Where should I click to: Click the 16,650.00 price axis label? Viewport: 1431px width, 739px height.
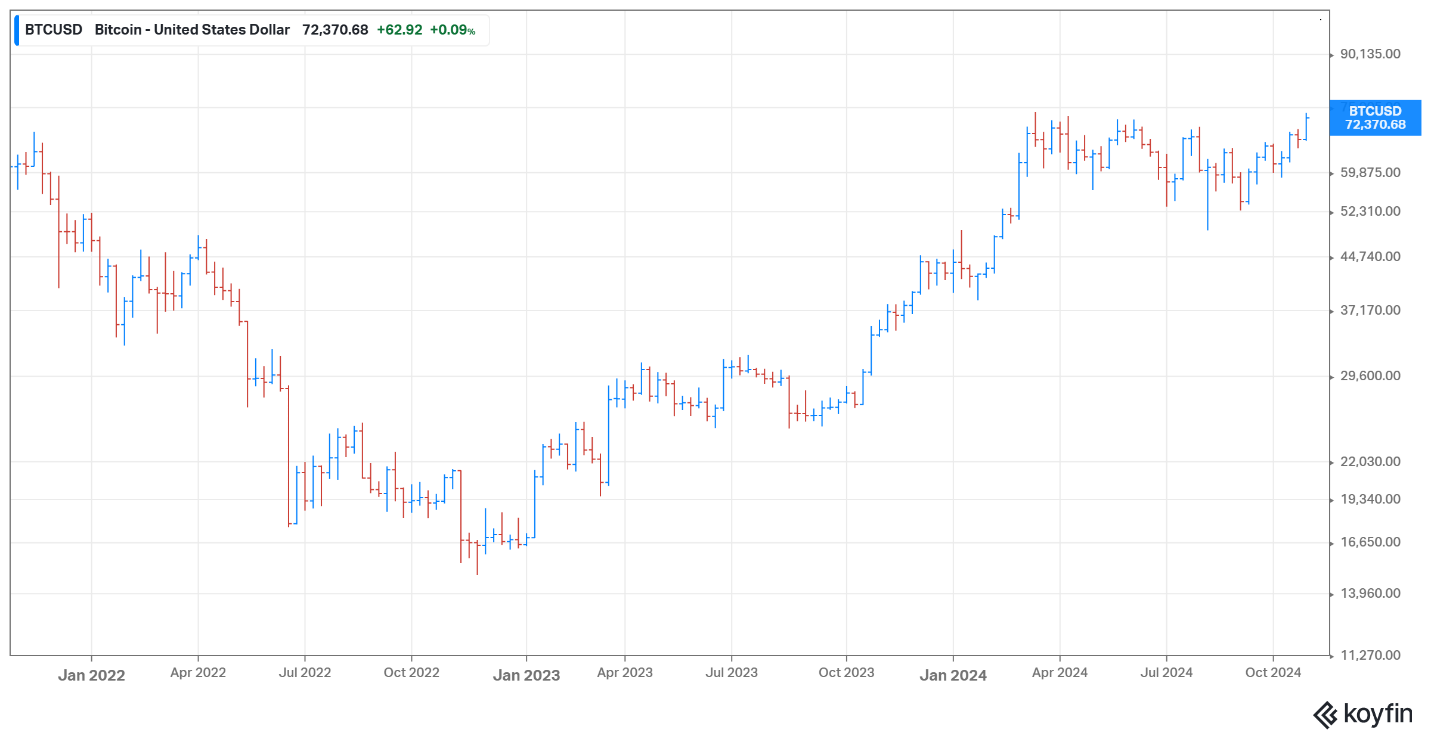click(1371, 543)
